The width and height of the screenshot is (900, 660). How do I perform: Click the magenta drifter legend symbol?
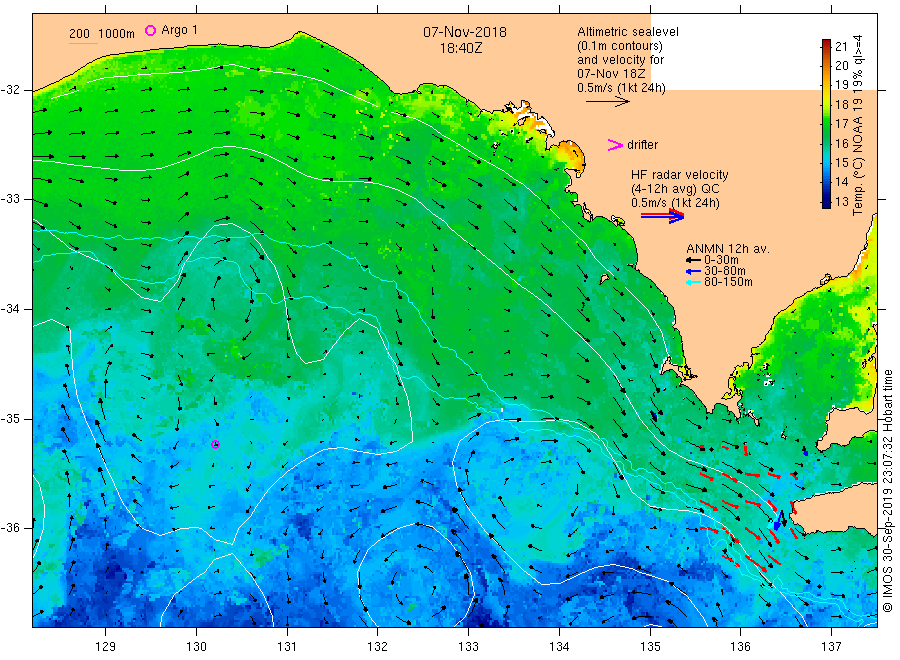[615, 145]
